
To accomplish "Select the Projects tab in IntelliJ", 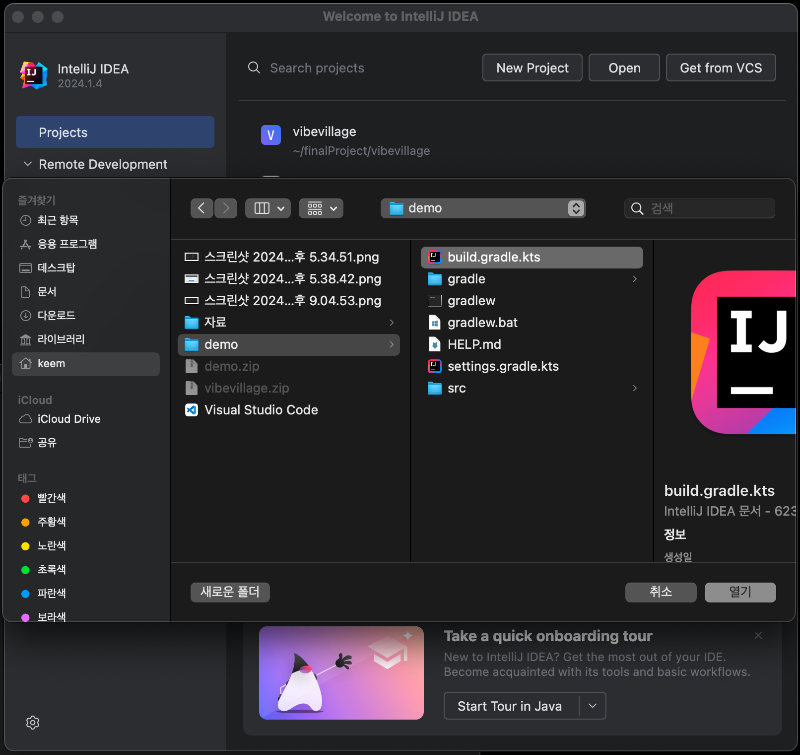I will tap(115, 132).
